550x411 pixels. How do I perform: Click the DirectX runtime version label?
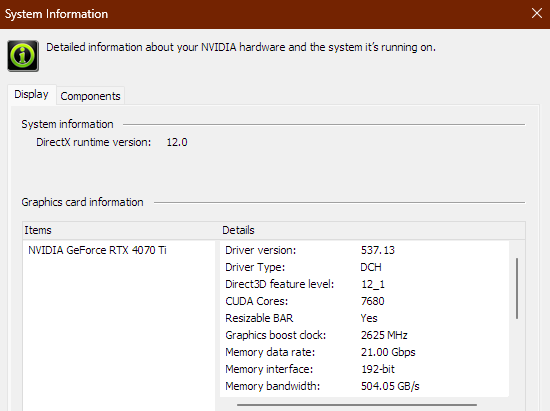(93, 142)
